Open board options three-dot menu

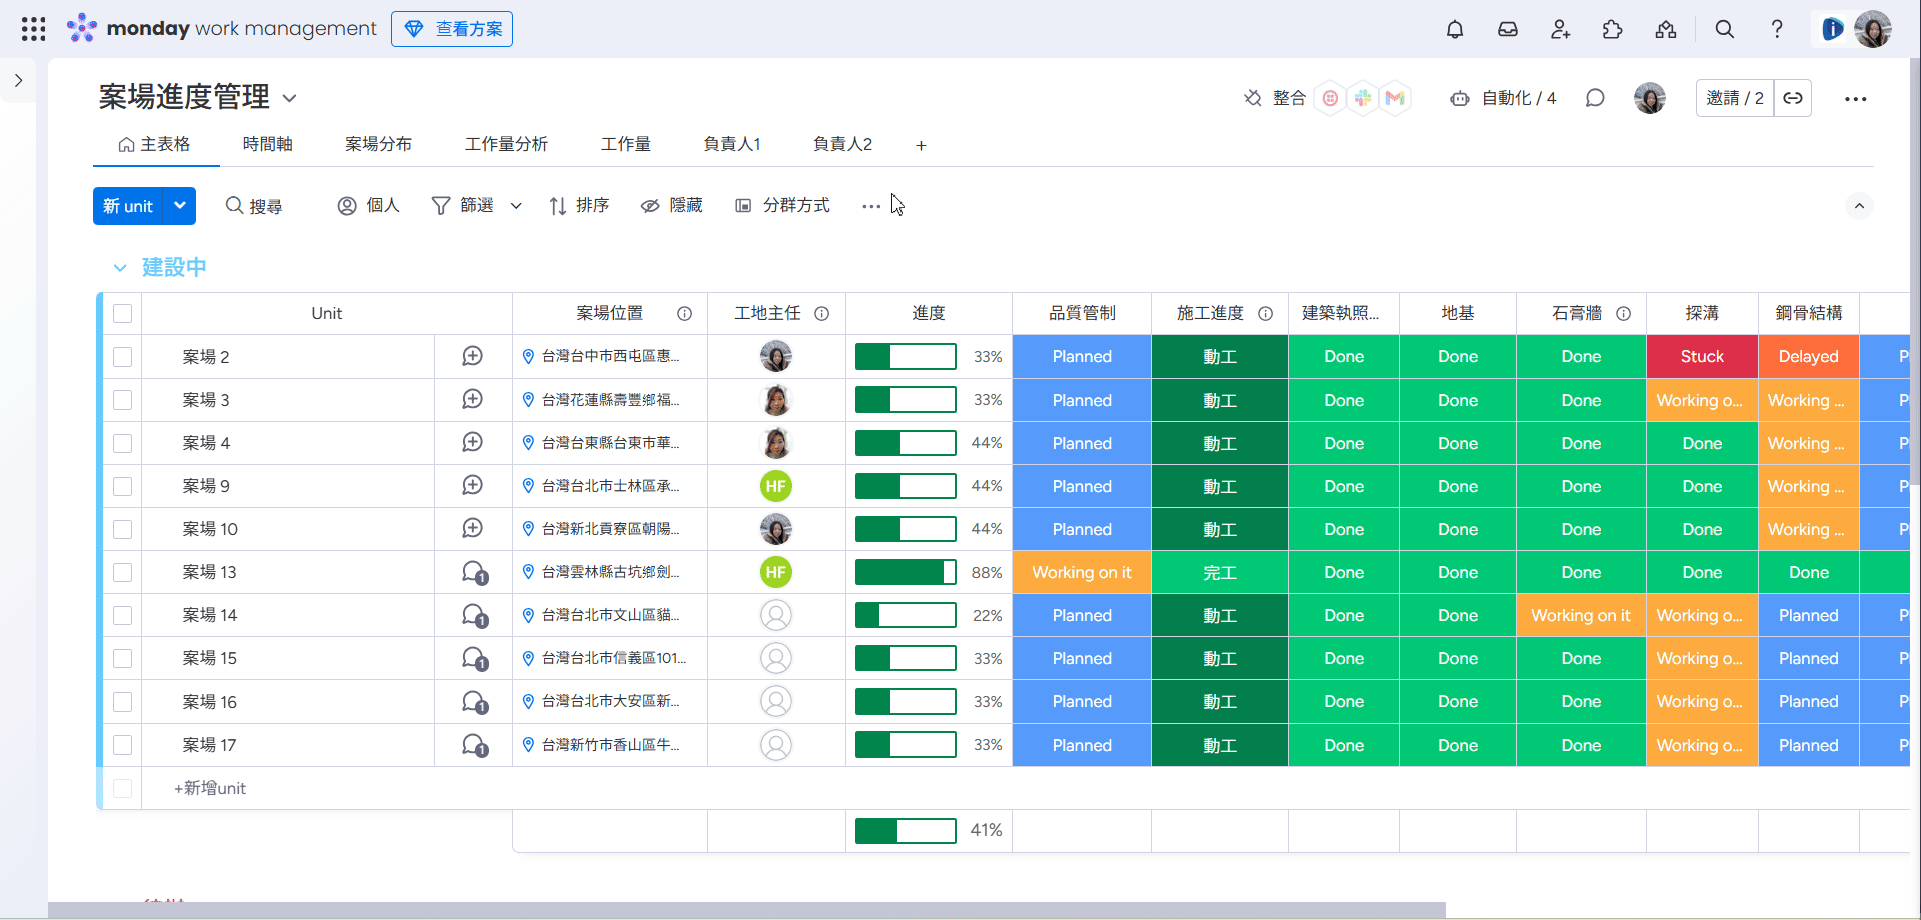1856,99
